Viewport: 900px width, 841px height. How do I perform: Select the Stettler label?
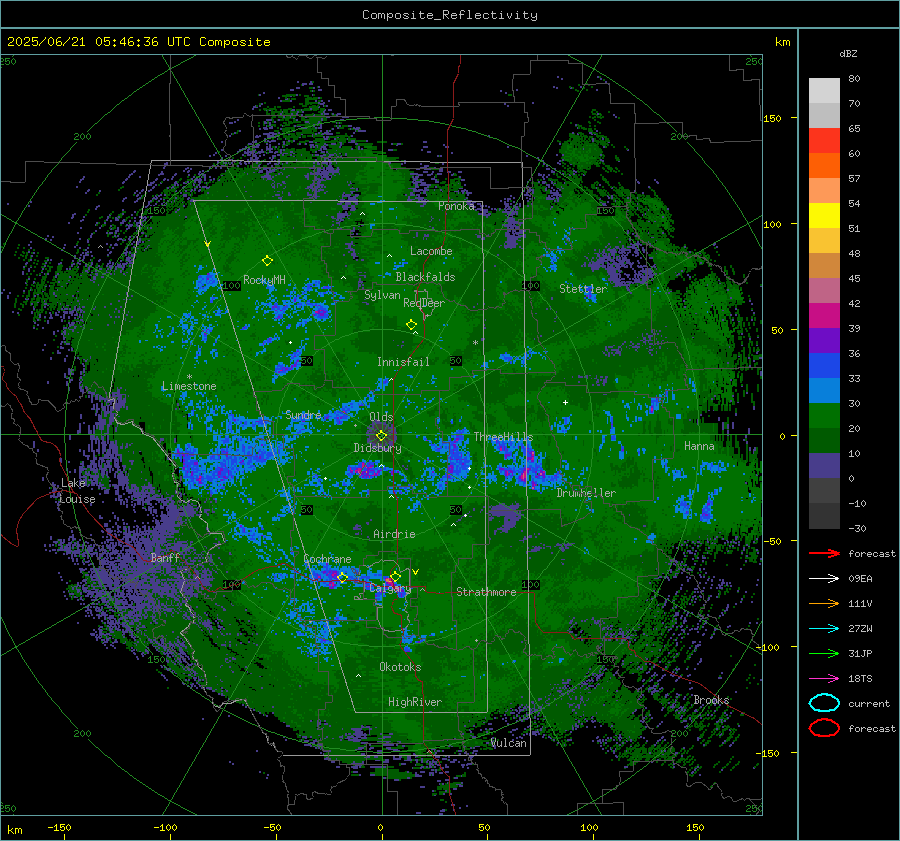coord(583,289)
